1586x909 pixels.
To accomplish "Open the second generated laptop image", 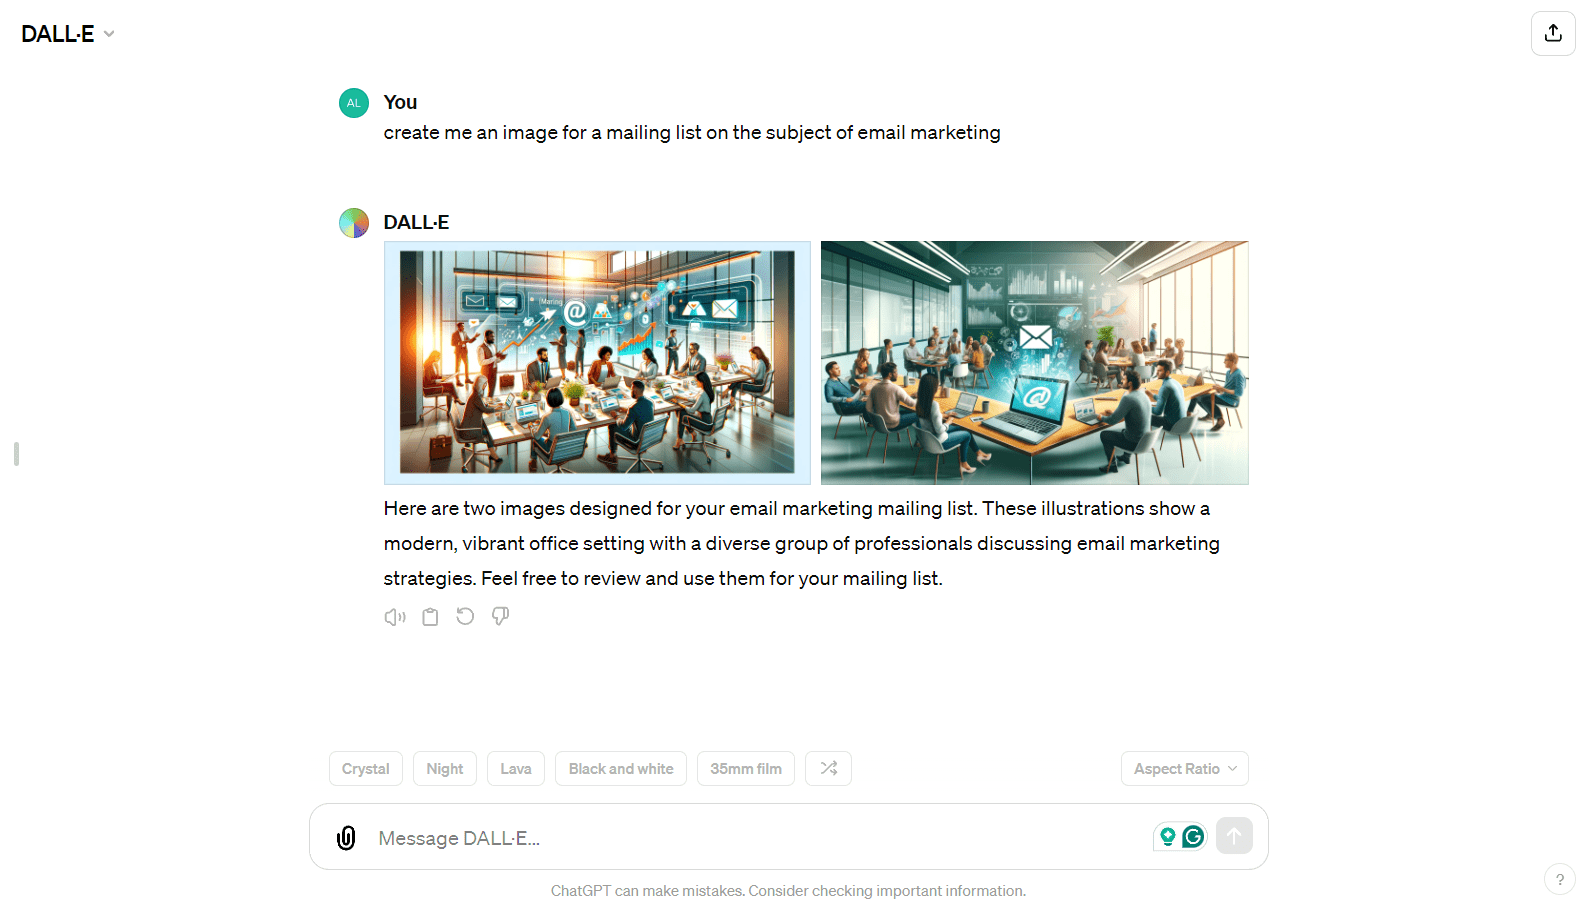I will pyautogui.click(x=1034, y=362).
